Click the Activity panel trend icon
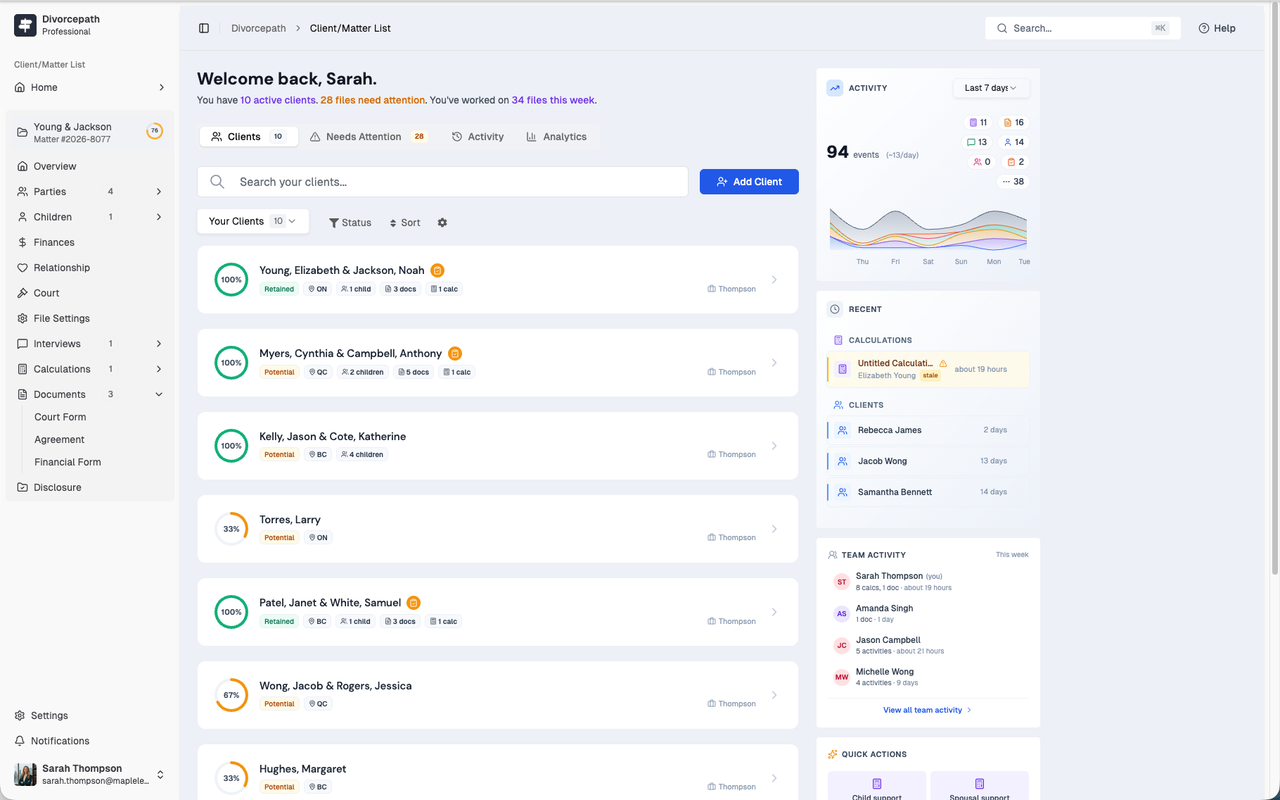 (835, 88)
